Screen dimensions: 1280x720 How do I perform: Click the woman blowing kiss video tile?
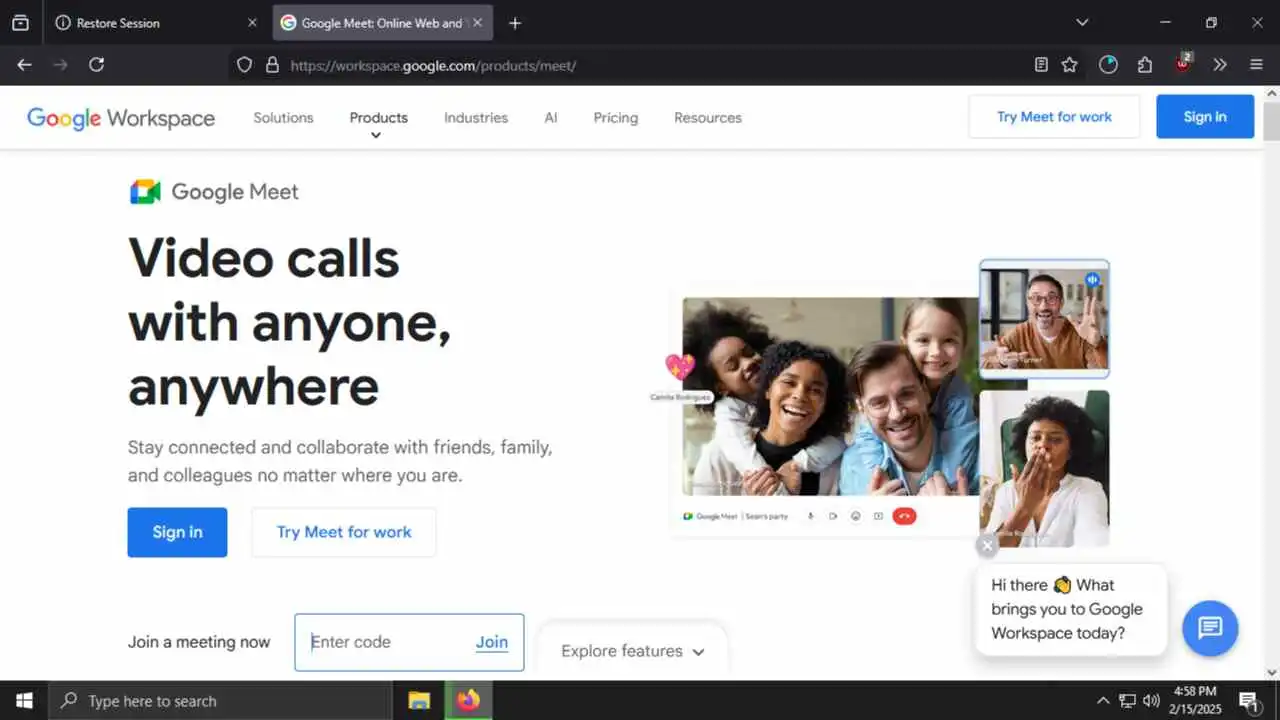[1044, 468]
